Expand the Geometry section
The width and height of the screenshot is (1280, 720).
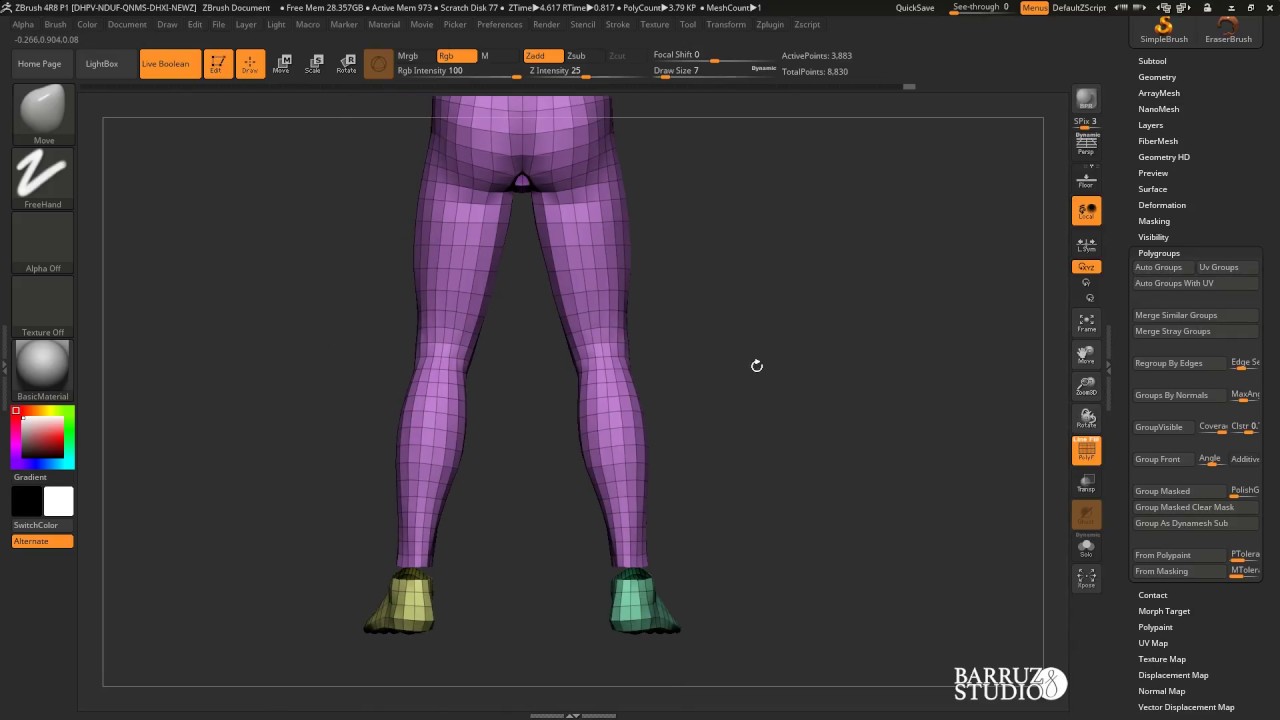pyautogui.click(x=1157, y=77)
